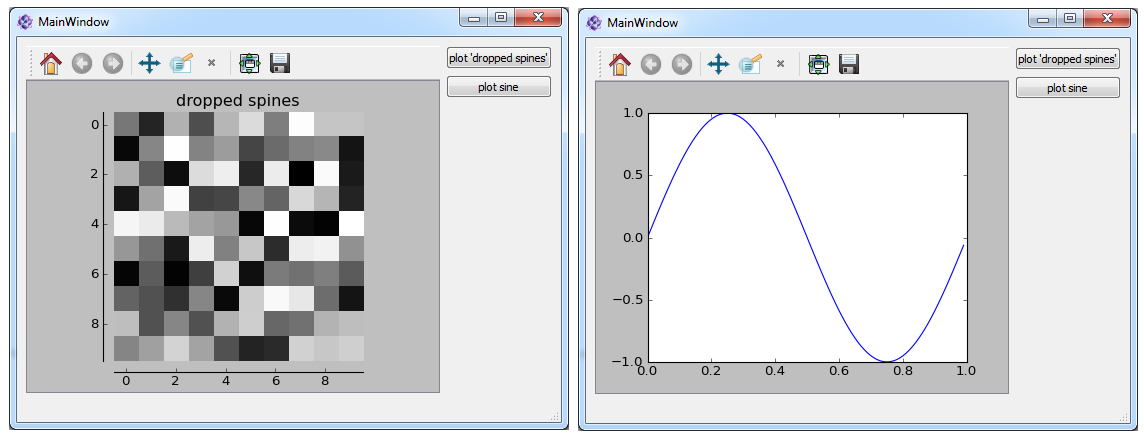Click Back arrow in dropped spines window toolbar
This screenshot has height=436, width=1144.
[82, 63]
